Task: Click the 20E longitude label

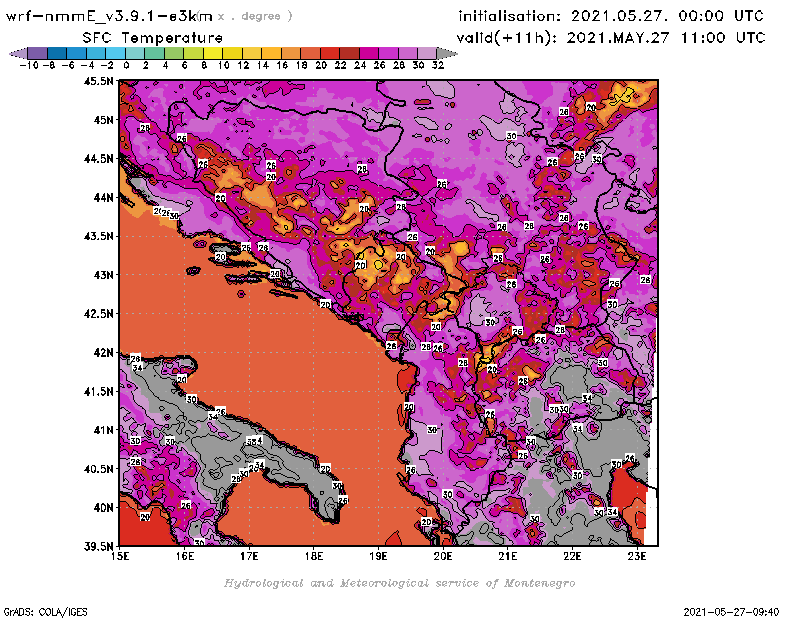Action: [443, 556]
